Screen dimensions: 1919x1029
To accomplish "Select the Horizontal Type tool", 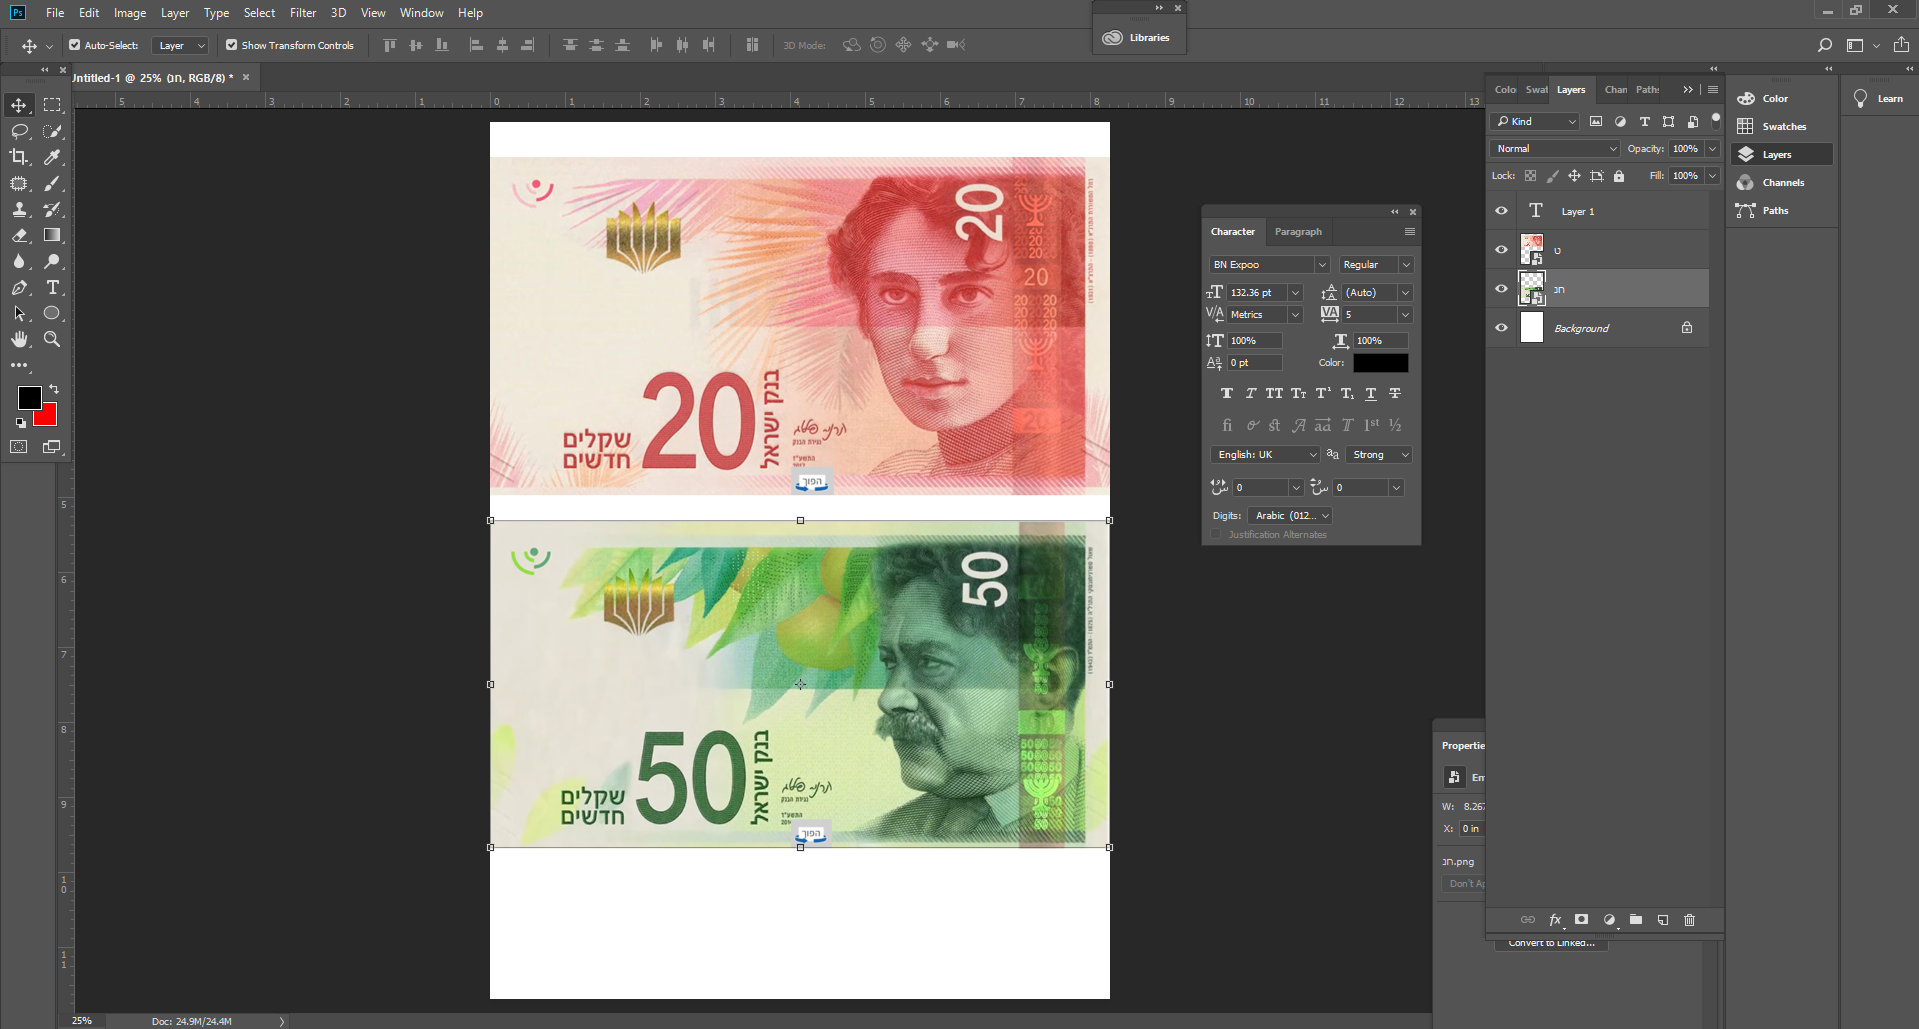I will pyautogui.click(x=53, y=287).
